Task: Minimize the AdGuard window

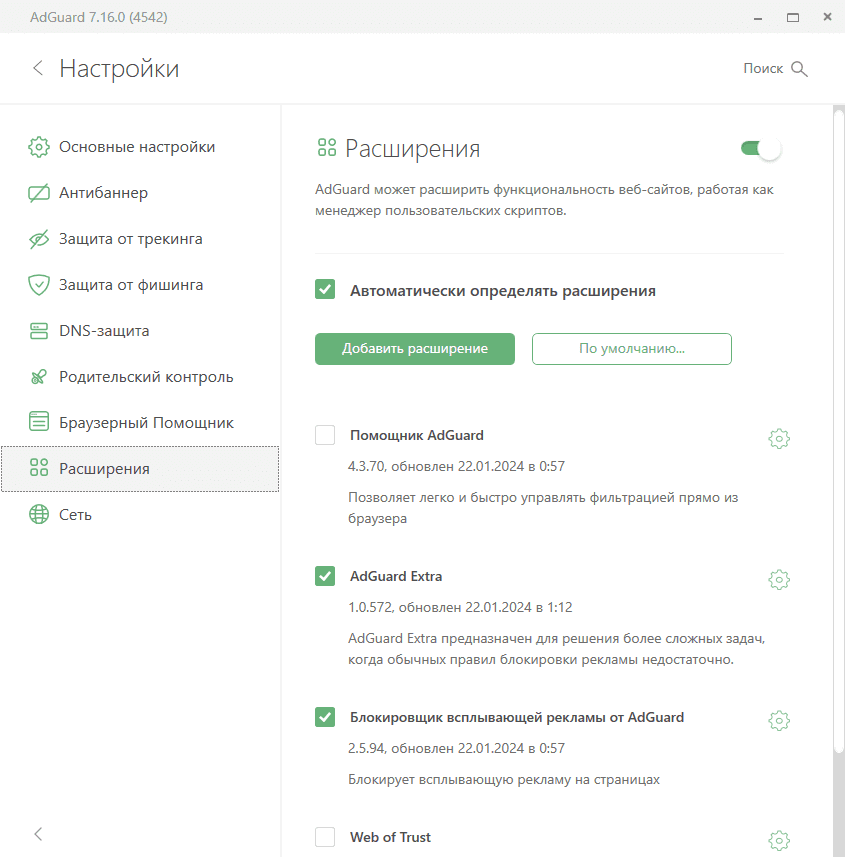Action: (x=758, y=17)
